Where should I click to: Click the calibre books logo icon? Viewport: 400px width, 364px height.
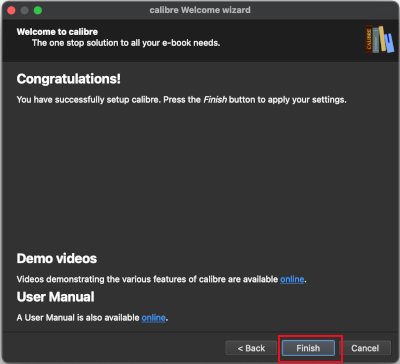click(380, 39)
